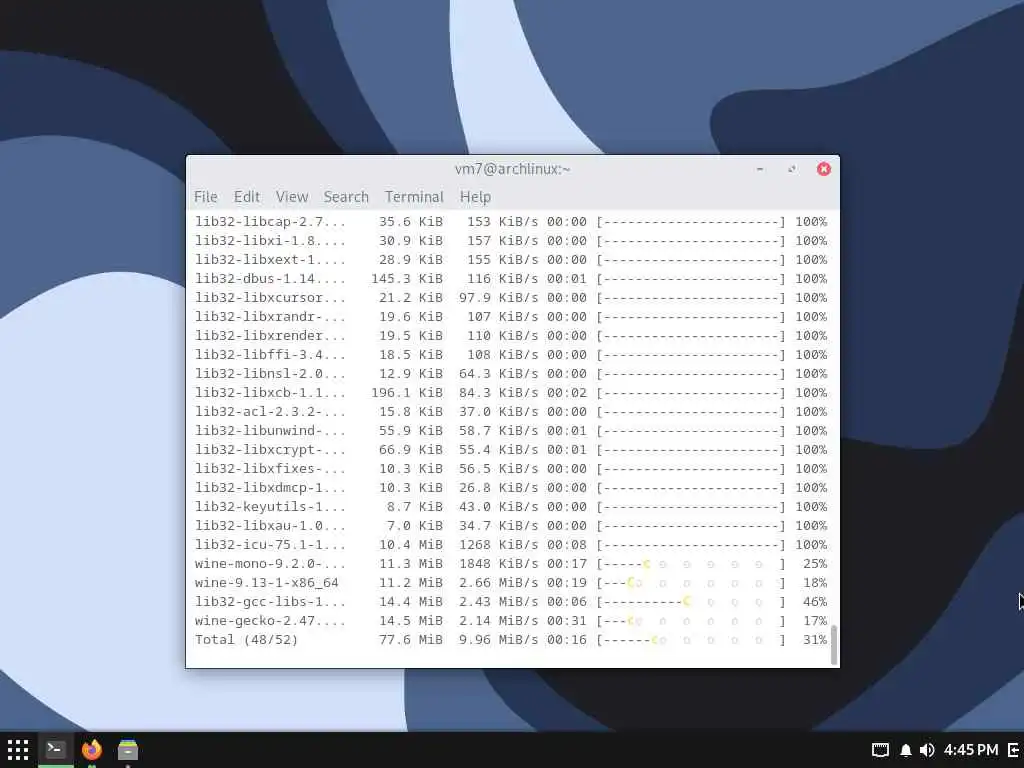Click the terminal icon in taskbar

coord(55,749)
